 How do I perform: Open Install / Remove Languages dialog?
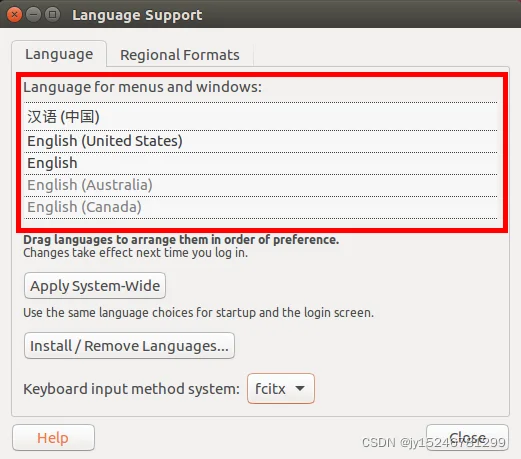pos(129,346)
